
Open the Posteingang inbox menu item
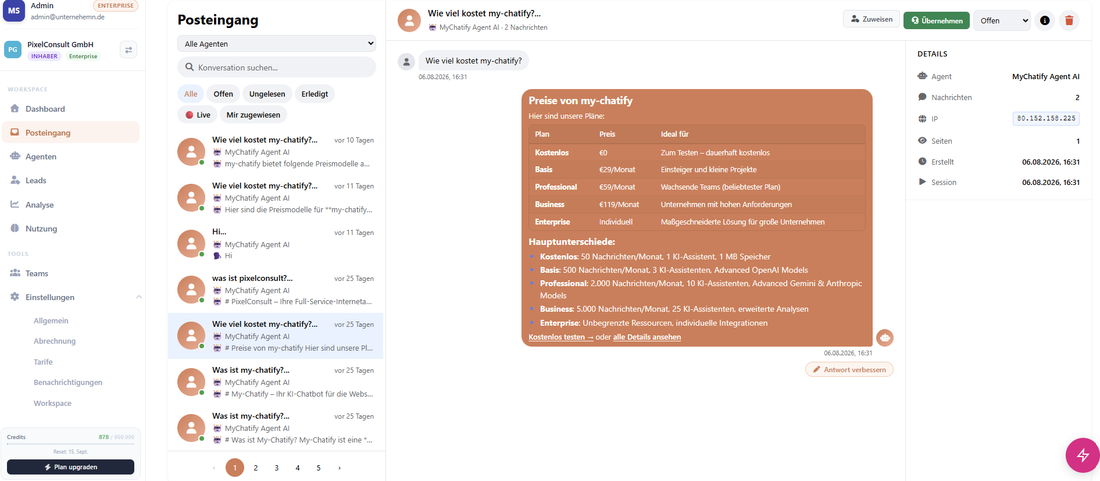tap(70, 132)
